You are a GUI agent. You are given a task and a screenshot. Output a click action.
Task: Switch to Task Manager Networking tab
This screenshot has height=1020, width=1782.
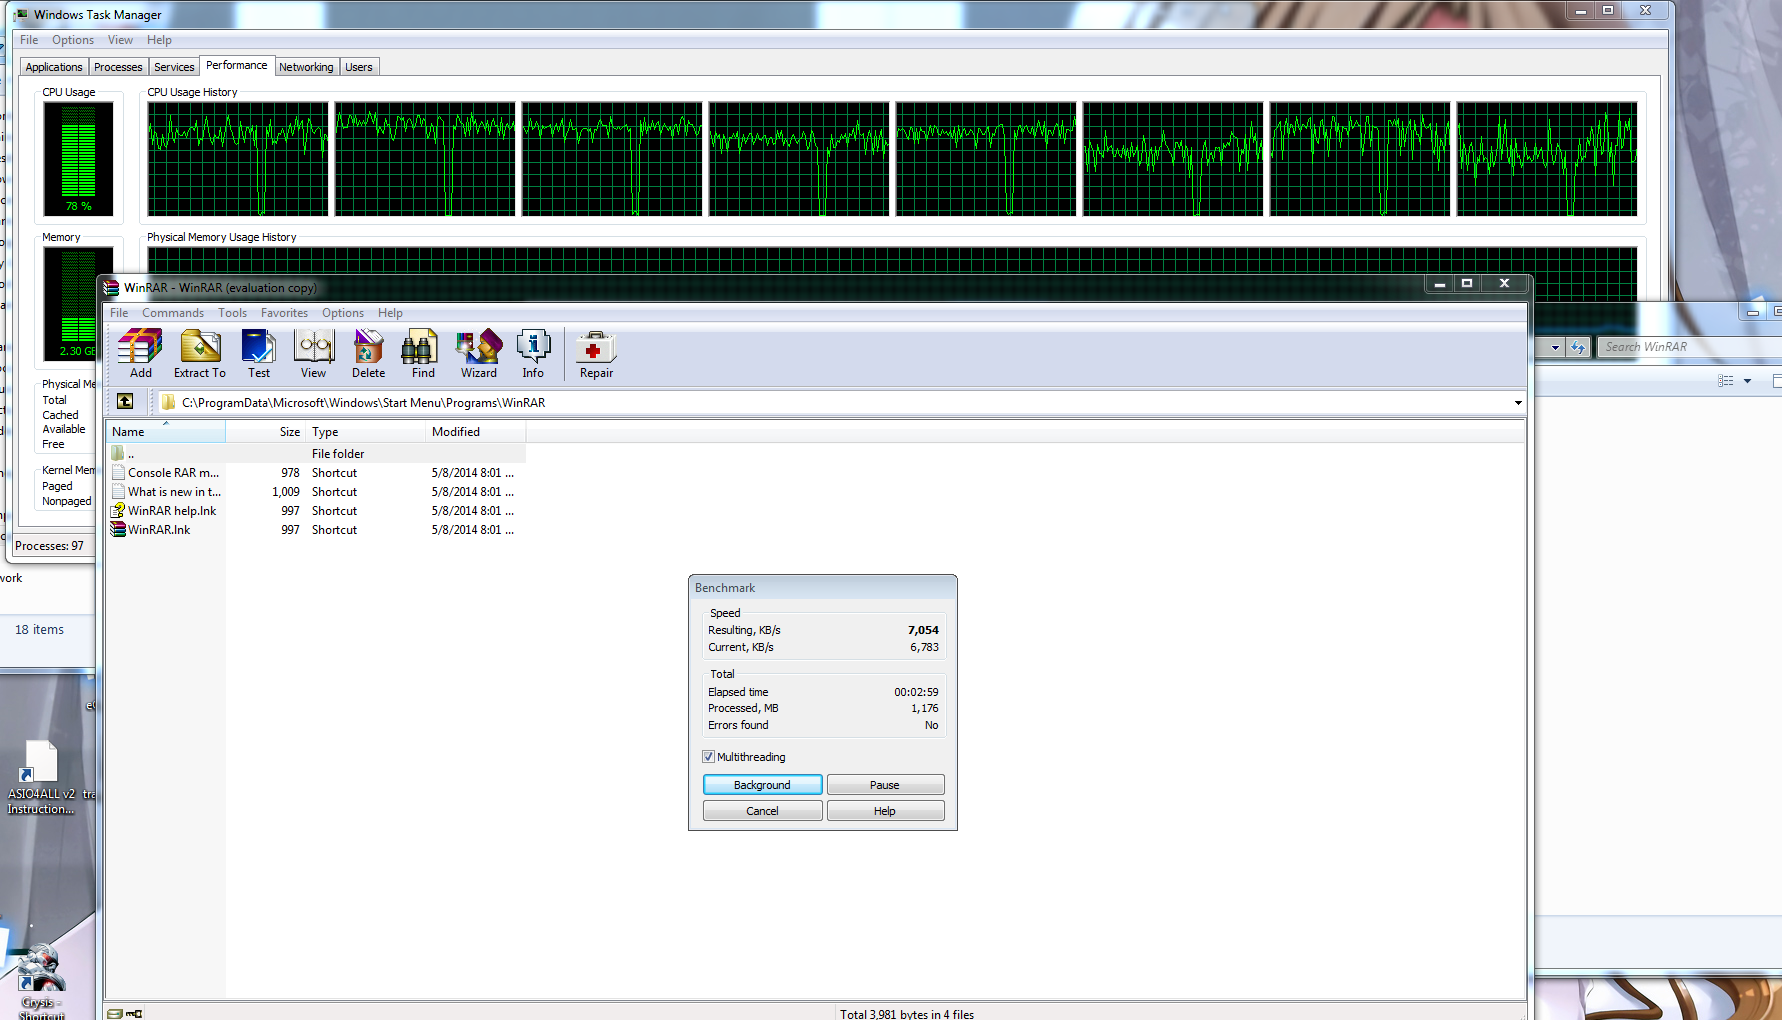tap(306, 67)
